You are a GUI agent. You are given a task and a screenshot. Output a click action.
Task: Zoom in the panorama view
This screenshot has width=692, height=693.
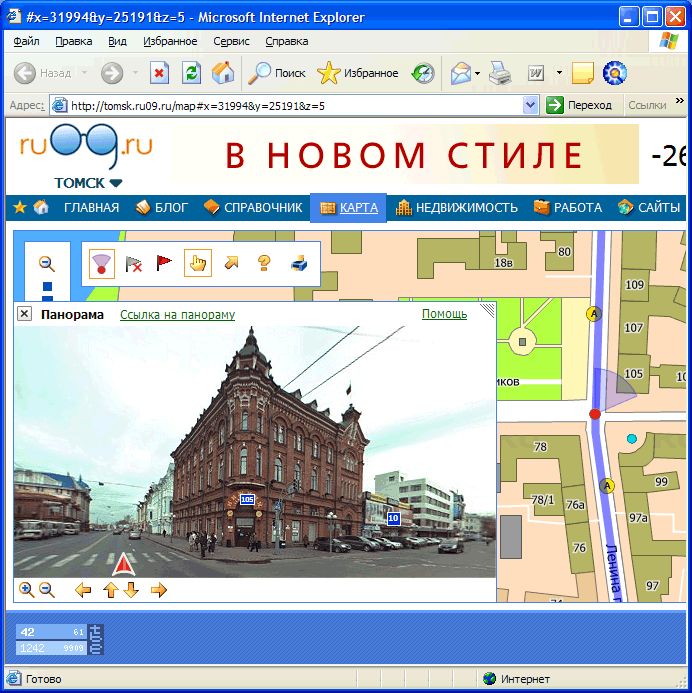coord(27,590)
